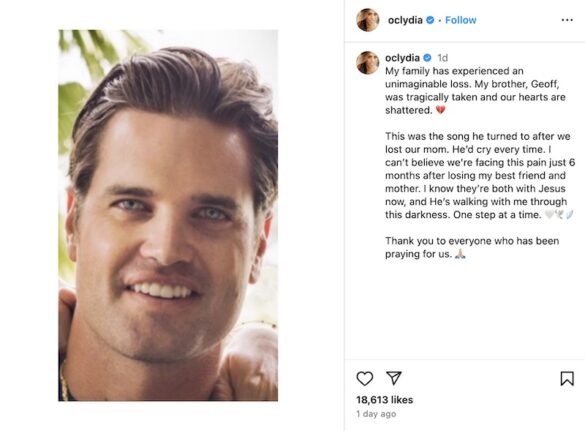Select the 'My family has experienced' caption paragraph
Image resolution: width=585 pixels, height=431 pixels.
click(476, 90)
